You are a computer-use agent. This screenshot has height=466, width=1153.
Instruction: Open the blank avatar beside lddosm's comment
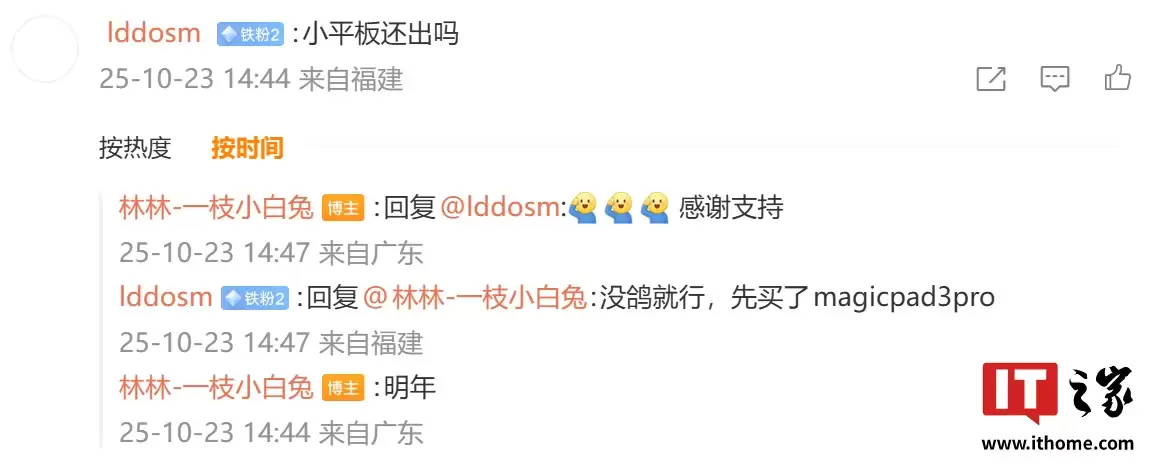[x=45, y=49]
